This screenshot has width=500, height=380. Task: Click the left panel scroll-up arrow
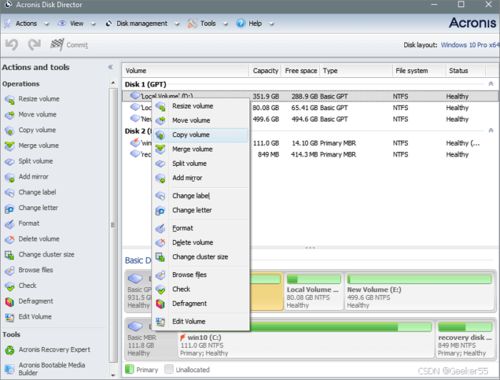(x=113, y=83)
